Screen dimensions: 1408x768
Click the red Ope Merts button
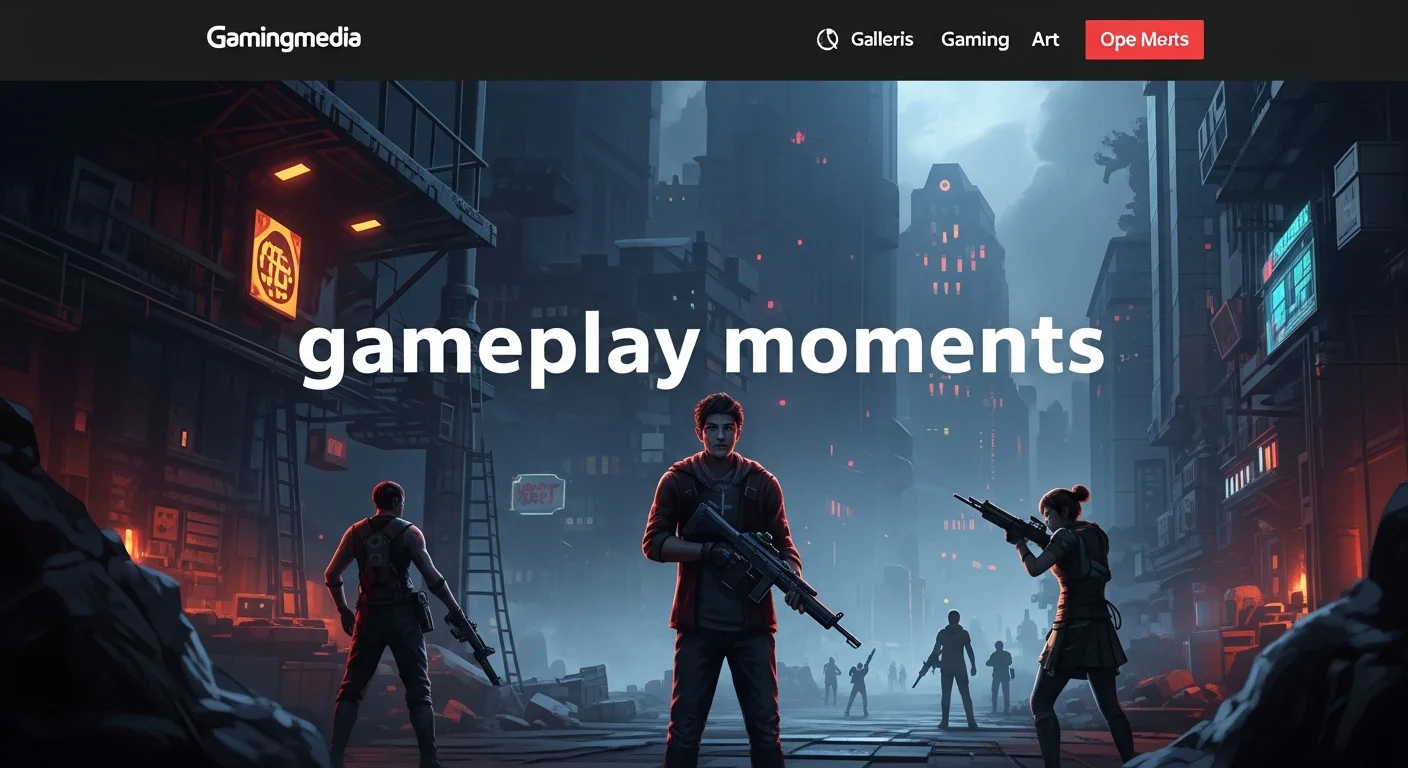(1144, 40)
